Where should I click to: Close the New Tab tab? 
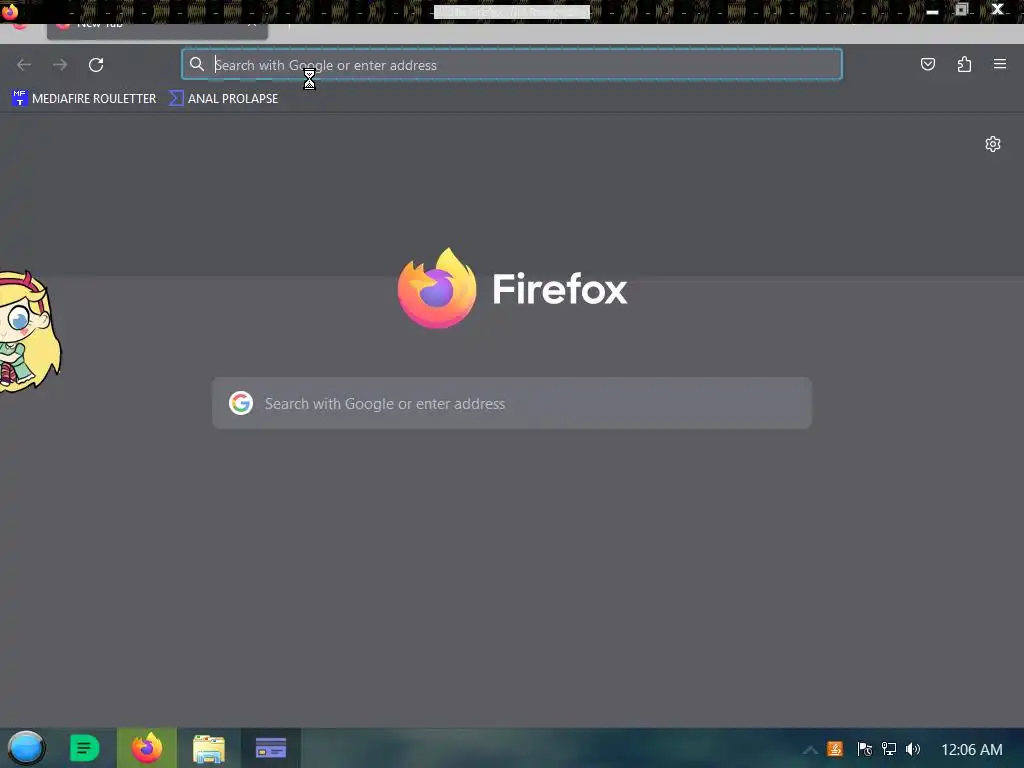252,25
